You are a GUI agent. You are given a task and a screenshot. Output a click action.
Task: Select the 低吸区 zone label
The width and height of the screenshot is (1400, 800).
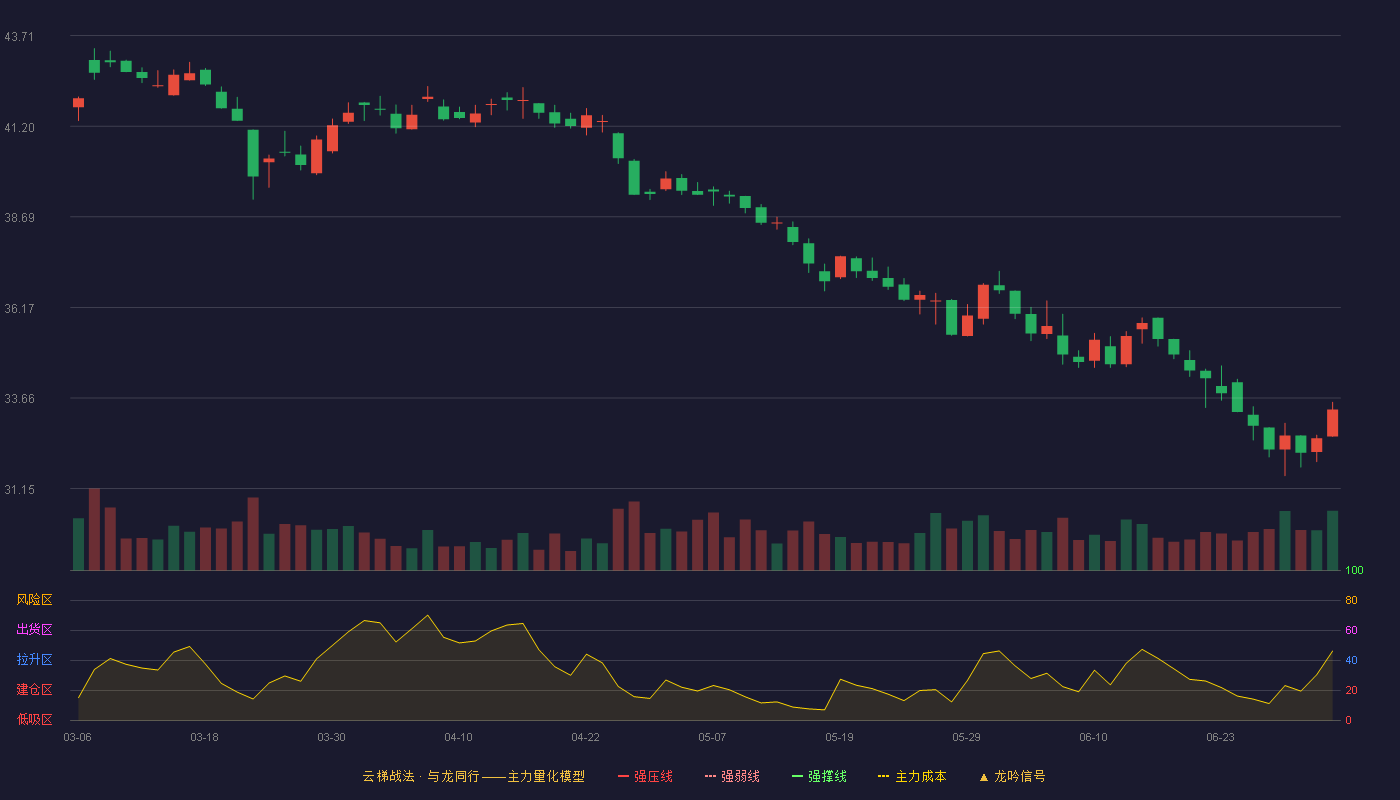click(x=34, y=719)
